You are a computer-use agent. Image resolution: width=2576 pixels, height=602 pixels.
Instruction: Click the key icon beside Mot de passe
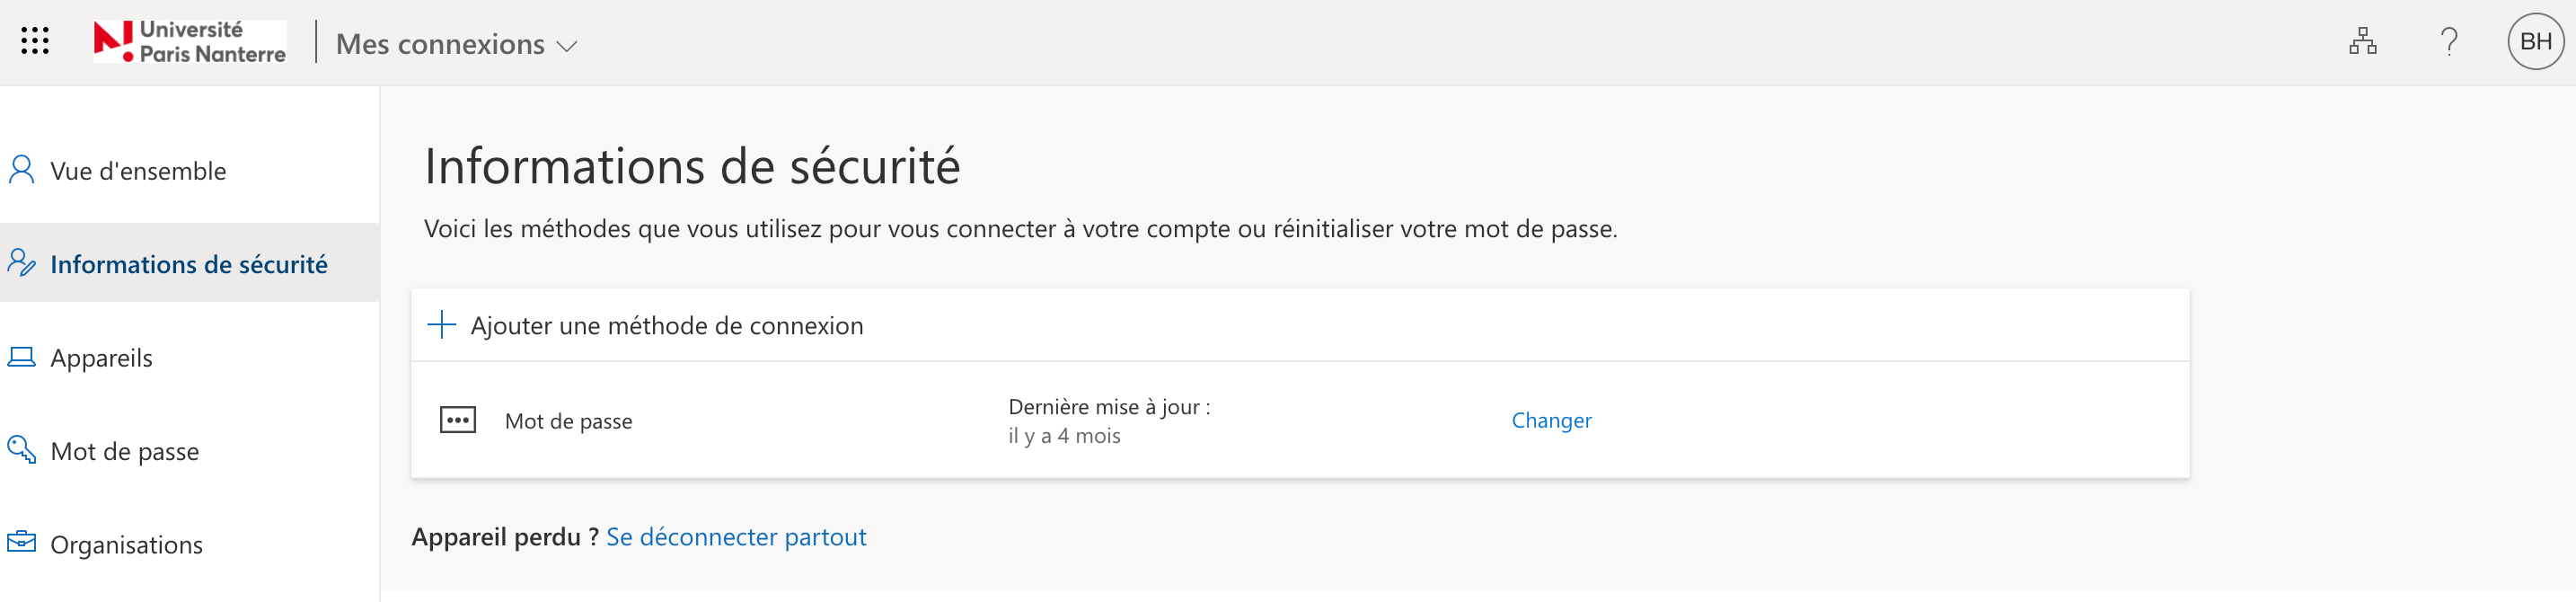click(21, 449)
